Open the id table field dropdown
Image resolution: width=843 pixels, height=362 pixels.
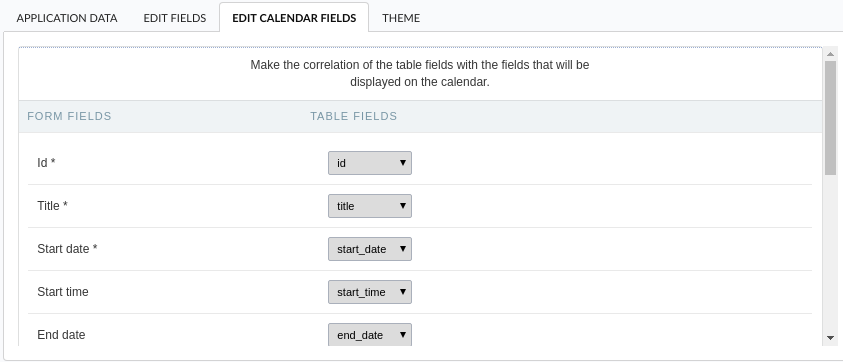[x=370, y=163]
